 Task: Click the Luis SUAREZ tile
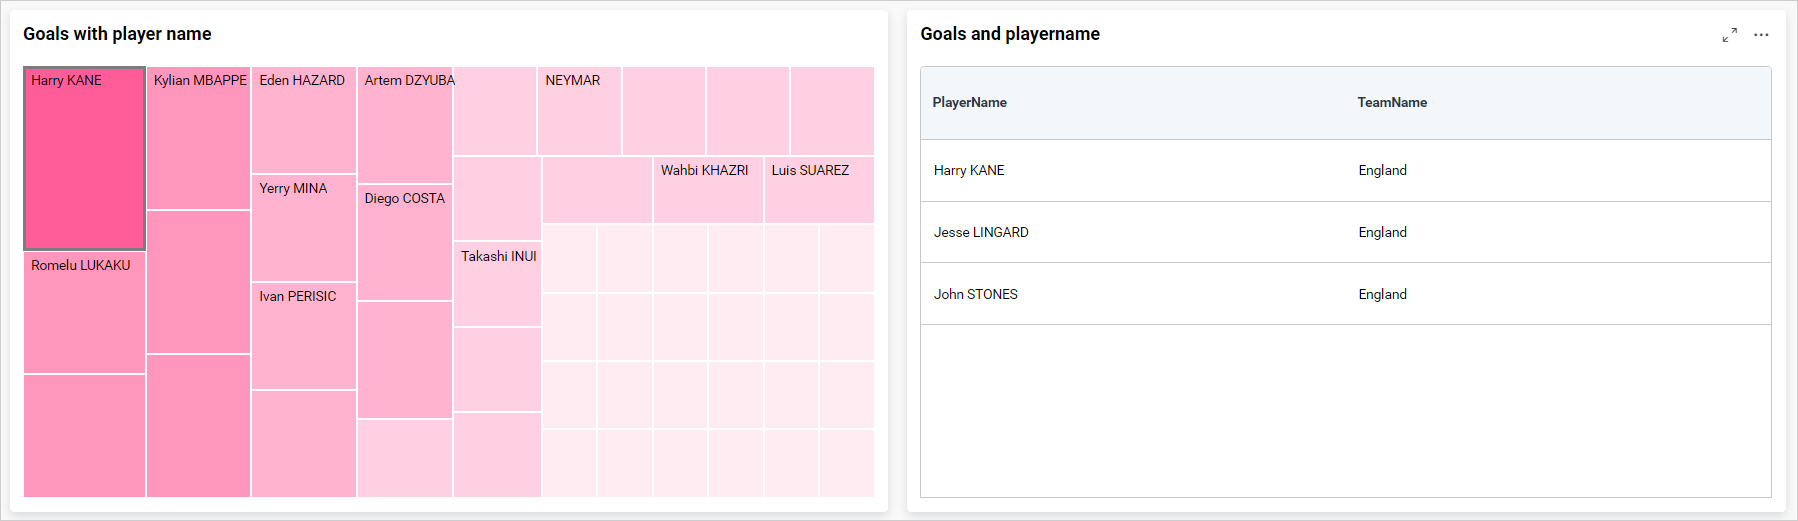(819, 190)
